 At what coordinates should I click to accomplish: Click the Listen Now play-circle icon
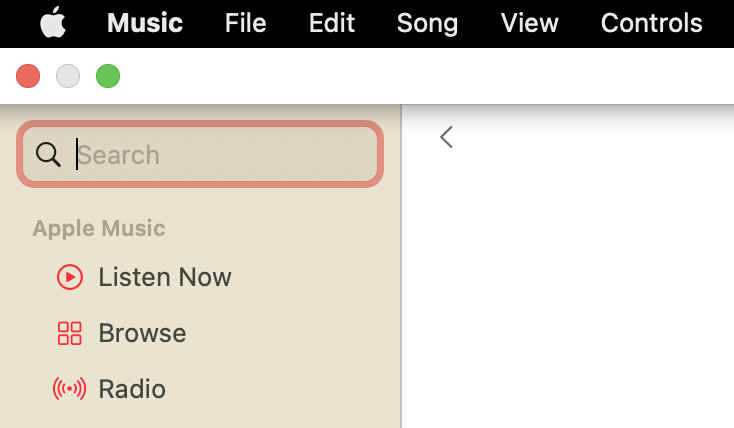[69, 277]
